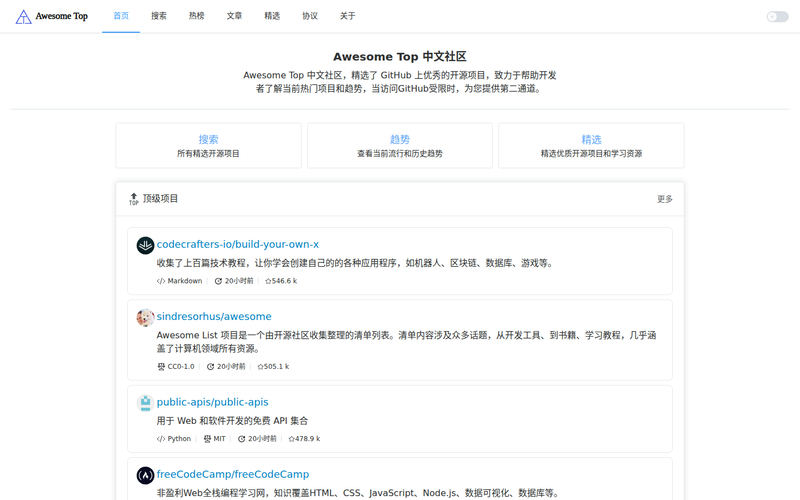This screenshot has height=500, width=800.
Task: Click the Python language label
Action: (179, 439)
